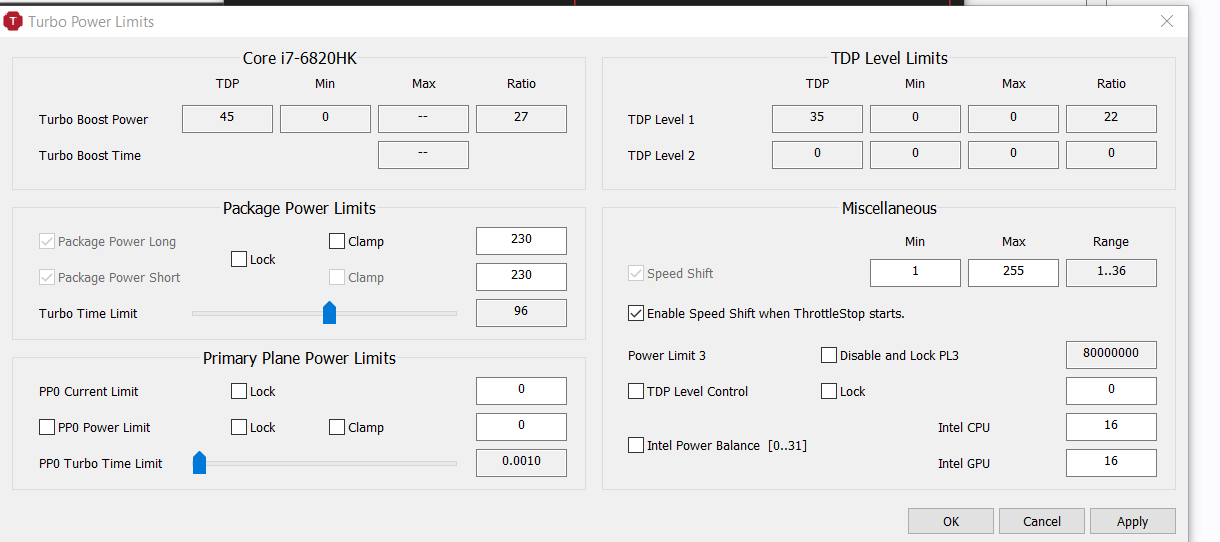Click Turbo Boost Power TDP value 45
Screen dimensions: 1220x542
point(227,118)
